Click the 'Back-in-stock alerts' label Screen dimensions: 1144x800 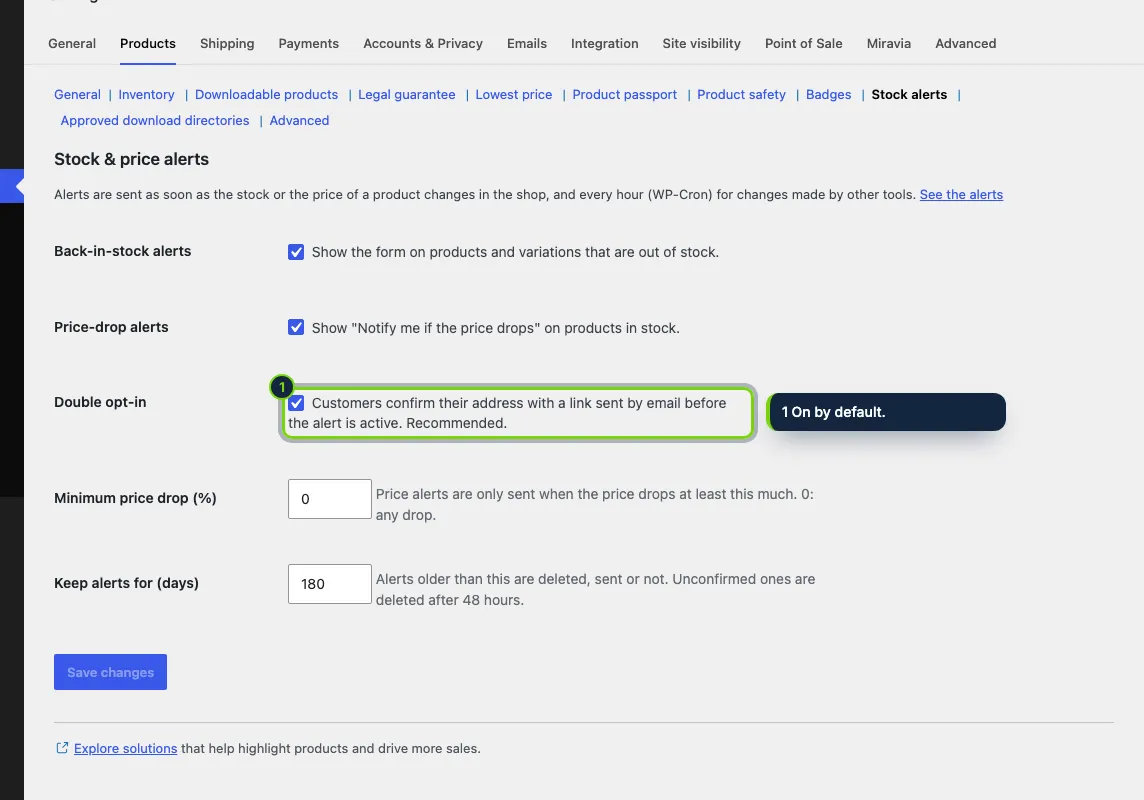123,251
